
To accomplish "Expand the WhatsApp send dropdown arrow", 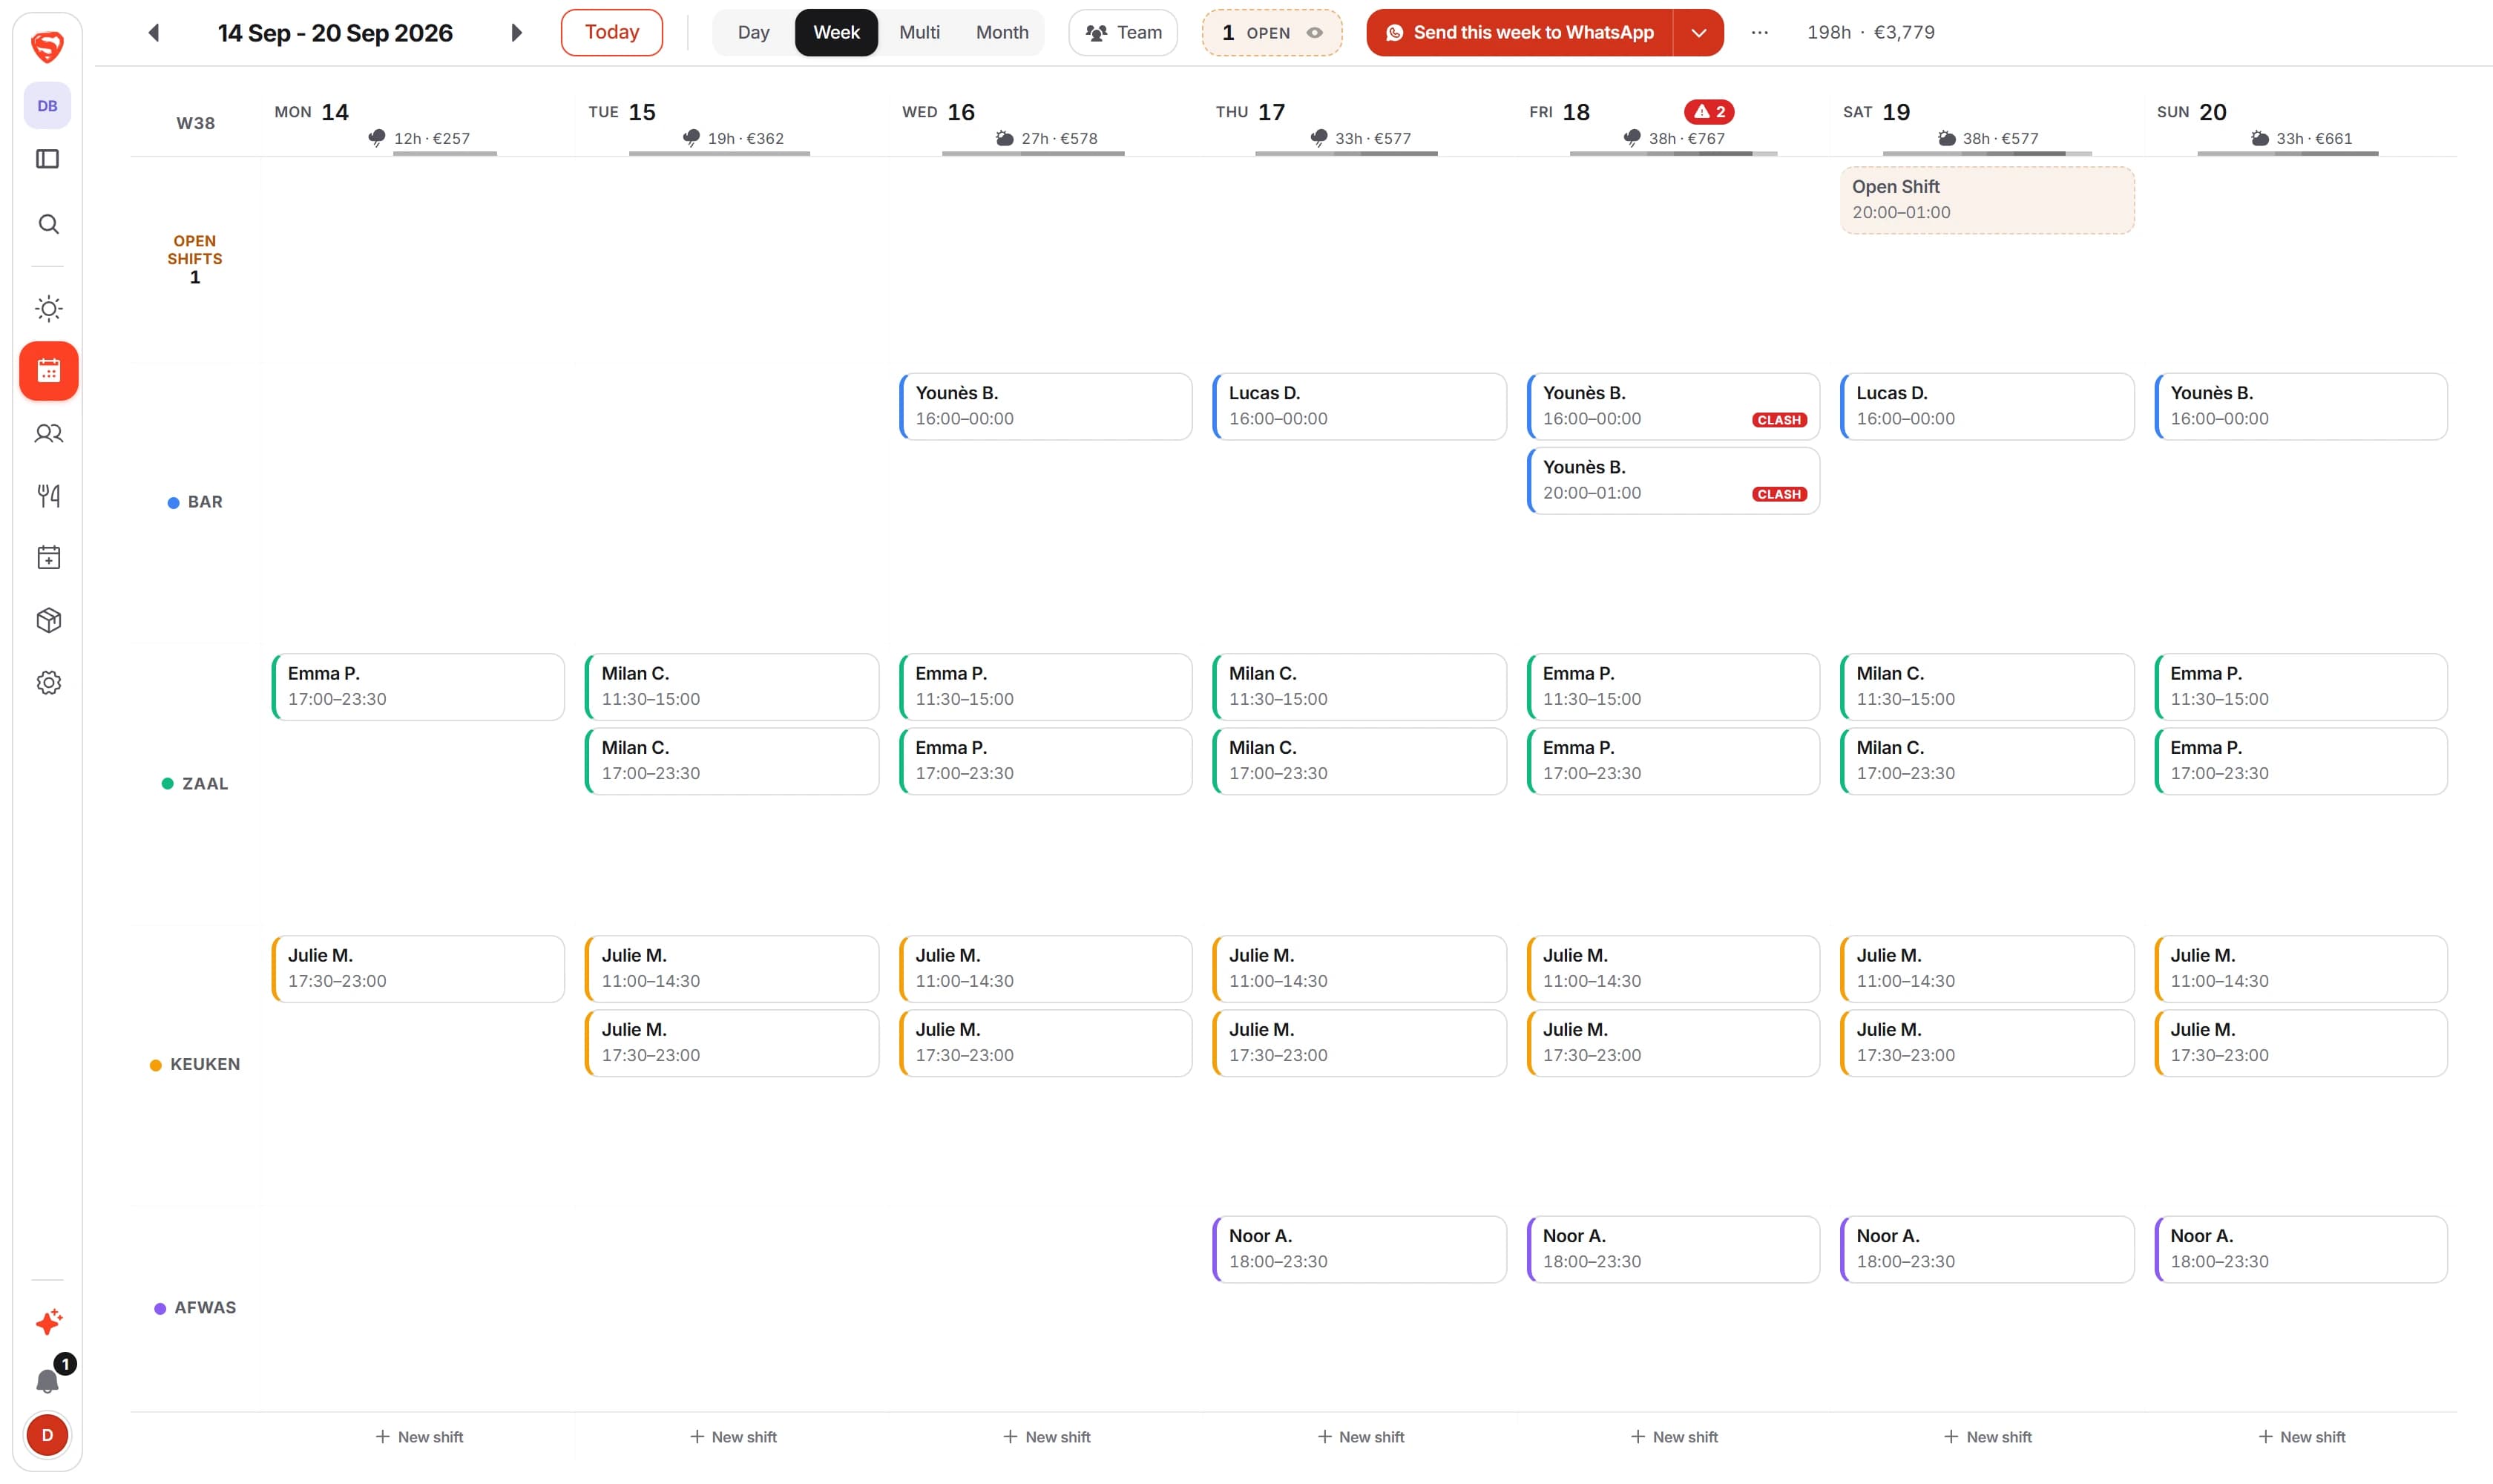I will tap(1698, 33).
